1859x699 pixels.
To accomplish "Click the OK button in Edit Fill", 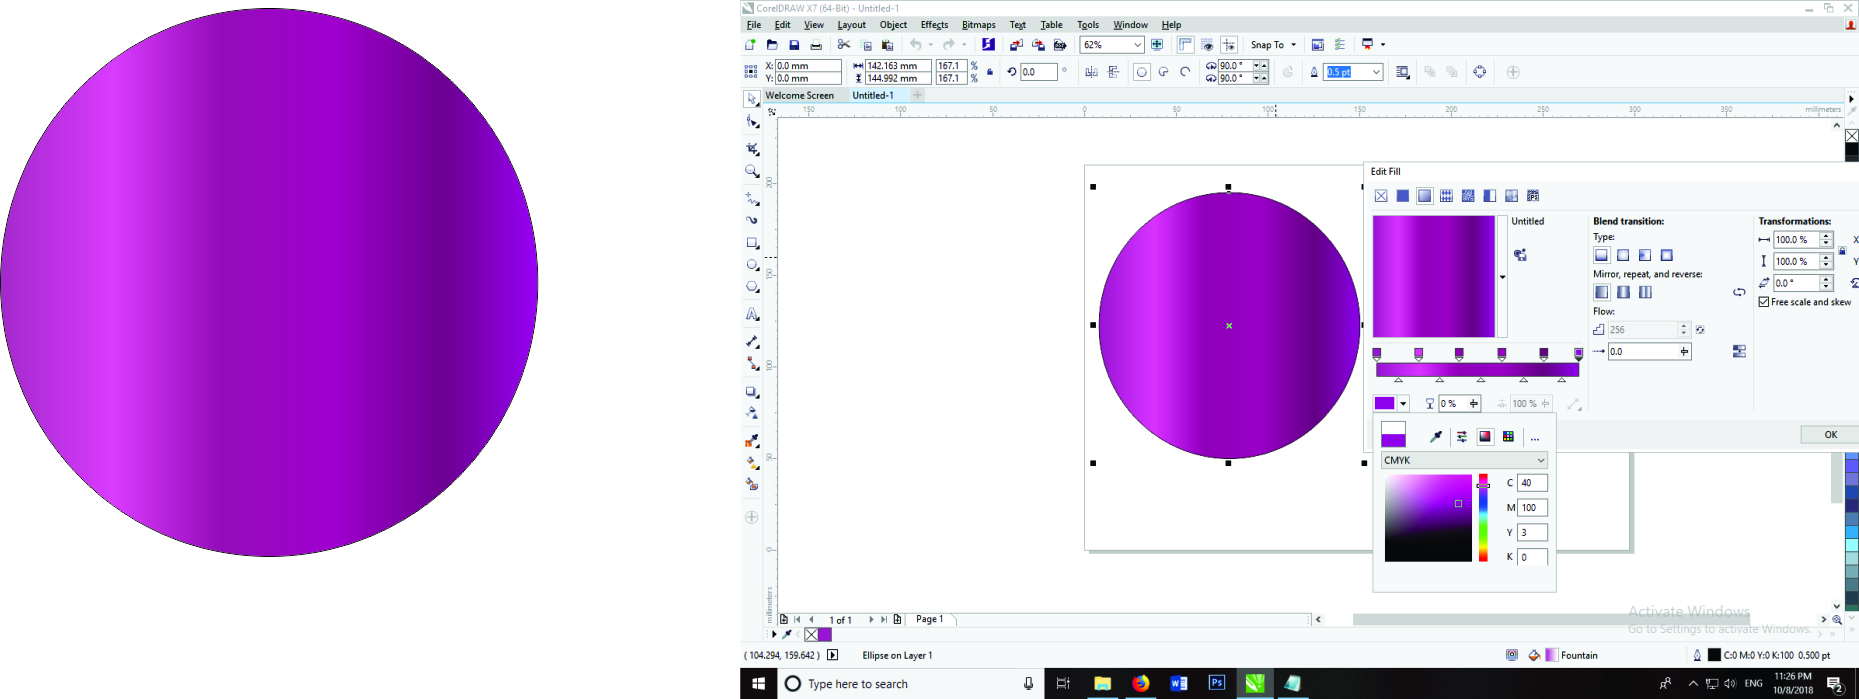I will pos(1830,434).
